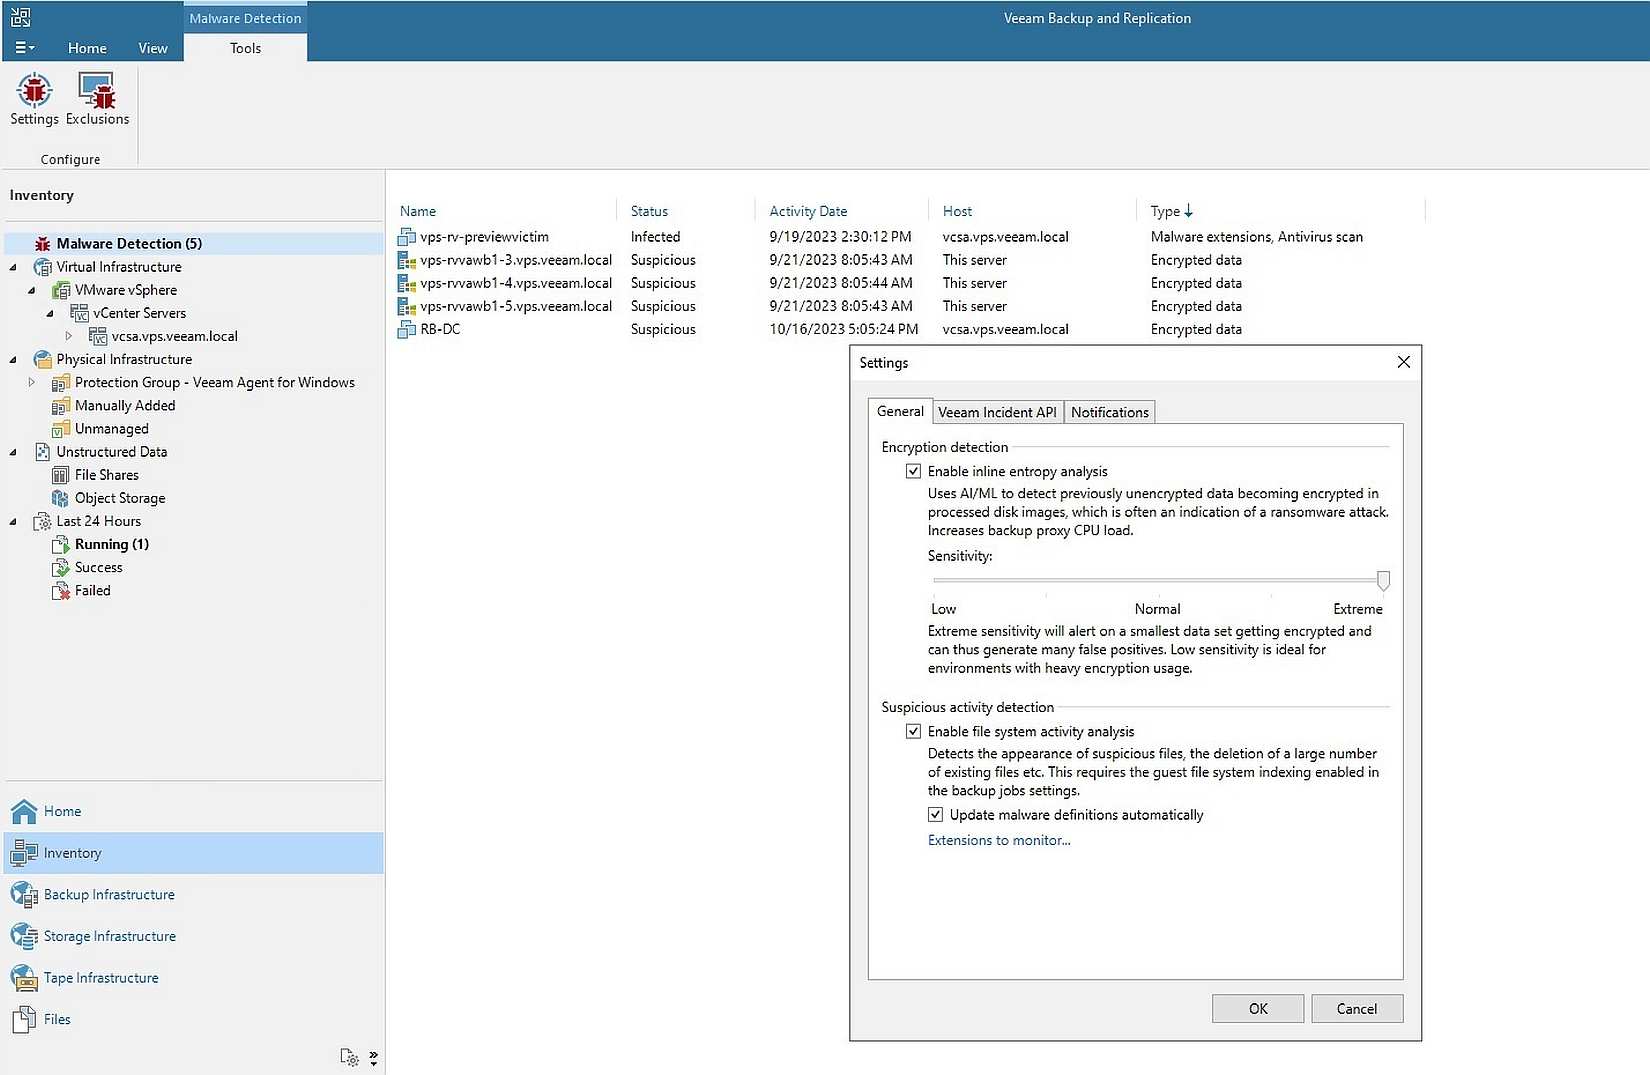Select vps-rvvawb1-3.vps.veeam.local row
The image size is (1650, 1075).
coord(910,260)
